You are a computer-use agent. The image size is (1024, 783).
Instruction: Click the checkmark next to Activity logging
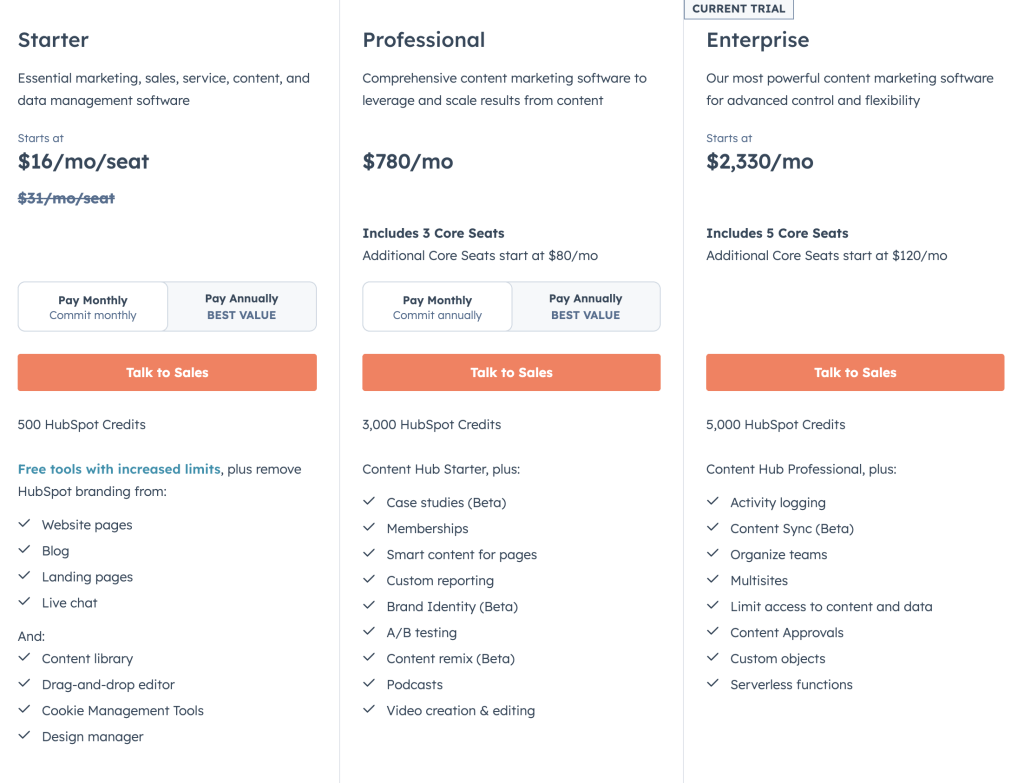point(713,502)
